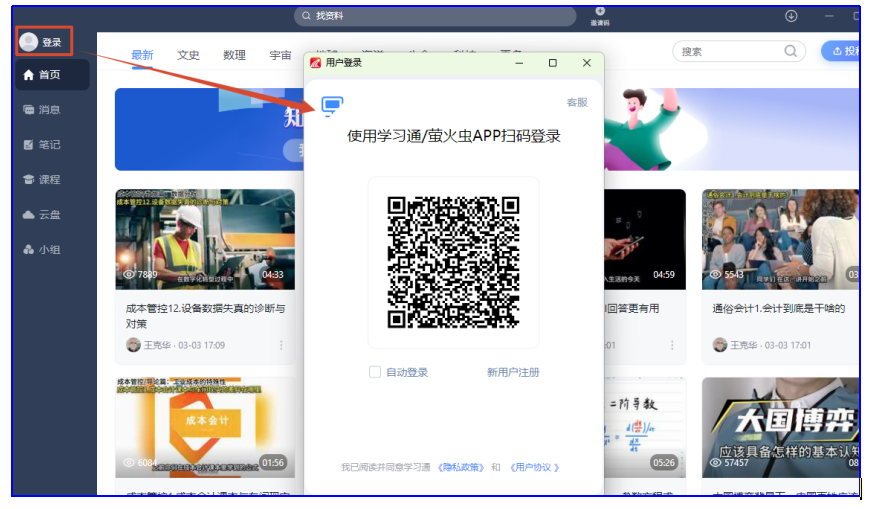Open the 成本会计 video thumbnail
Screen dimensions: 870x509
pyautogui.click(x=205, y=428)
